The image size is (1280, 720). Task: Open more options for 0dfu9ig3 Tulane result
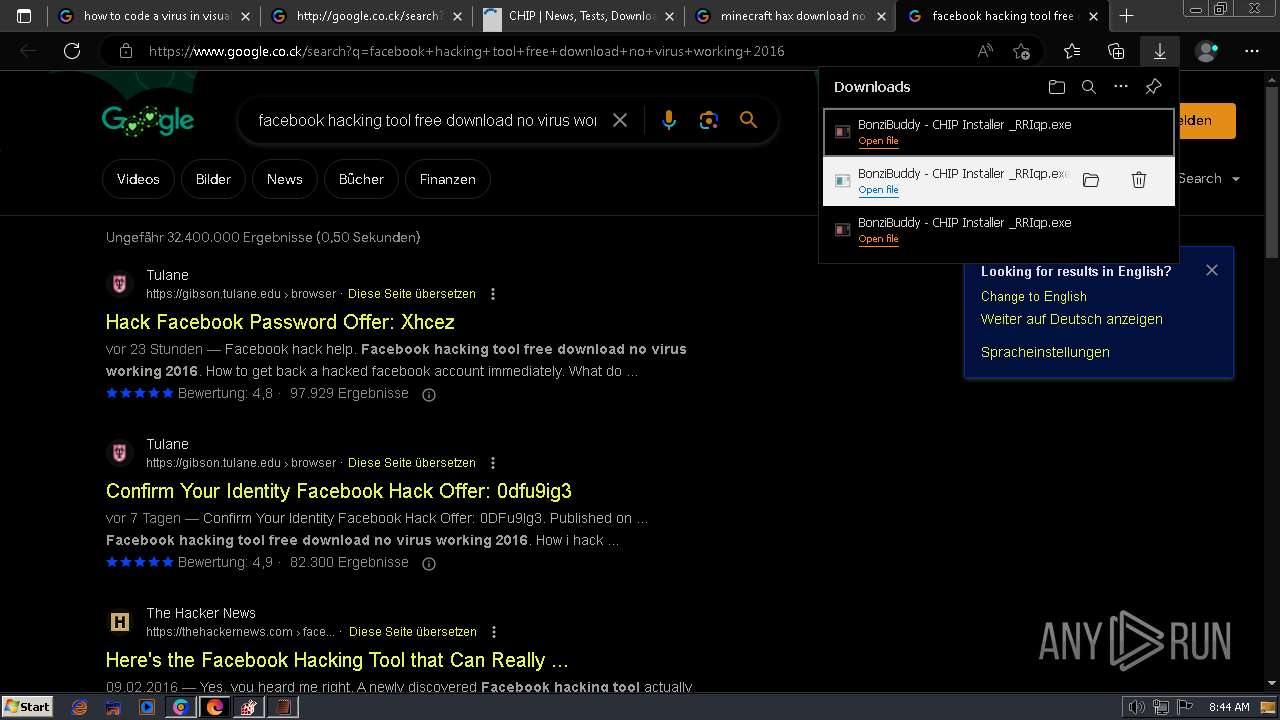coord(493,463)
